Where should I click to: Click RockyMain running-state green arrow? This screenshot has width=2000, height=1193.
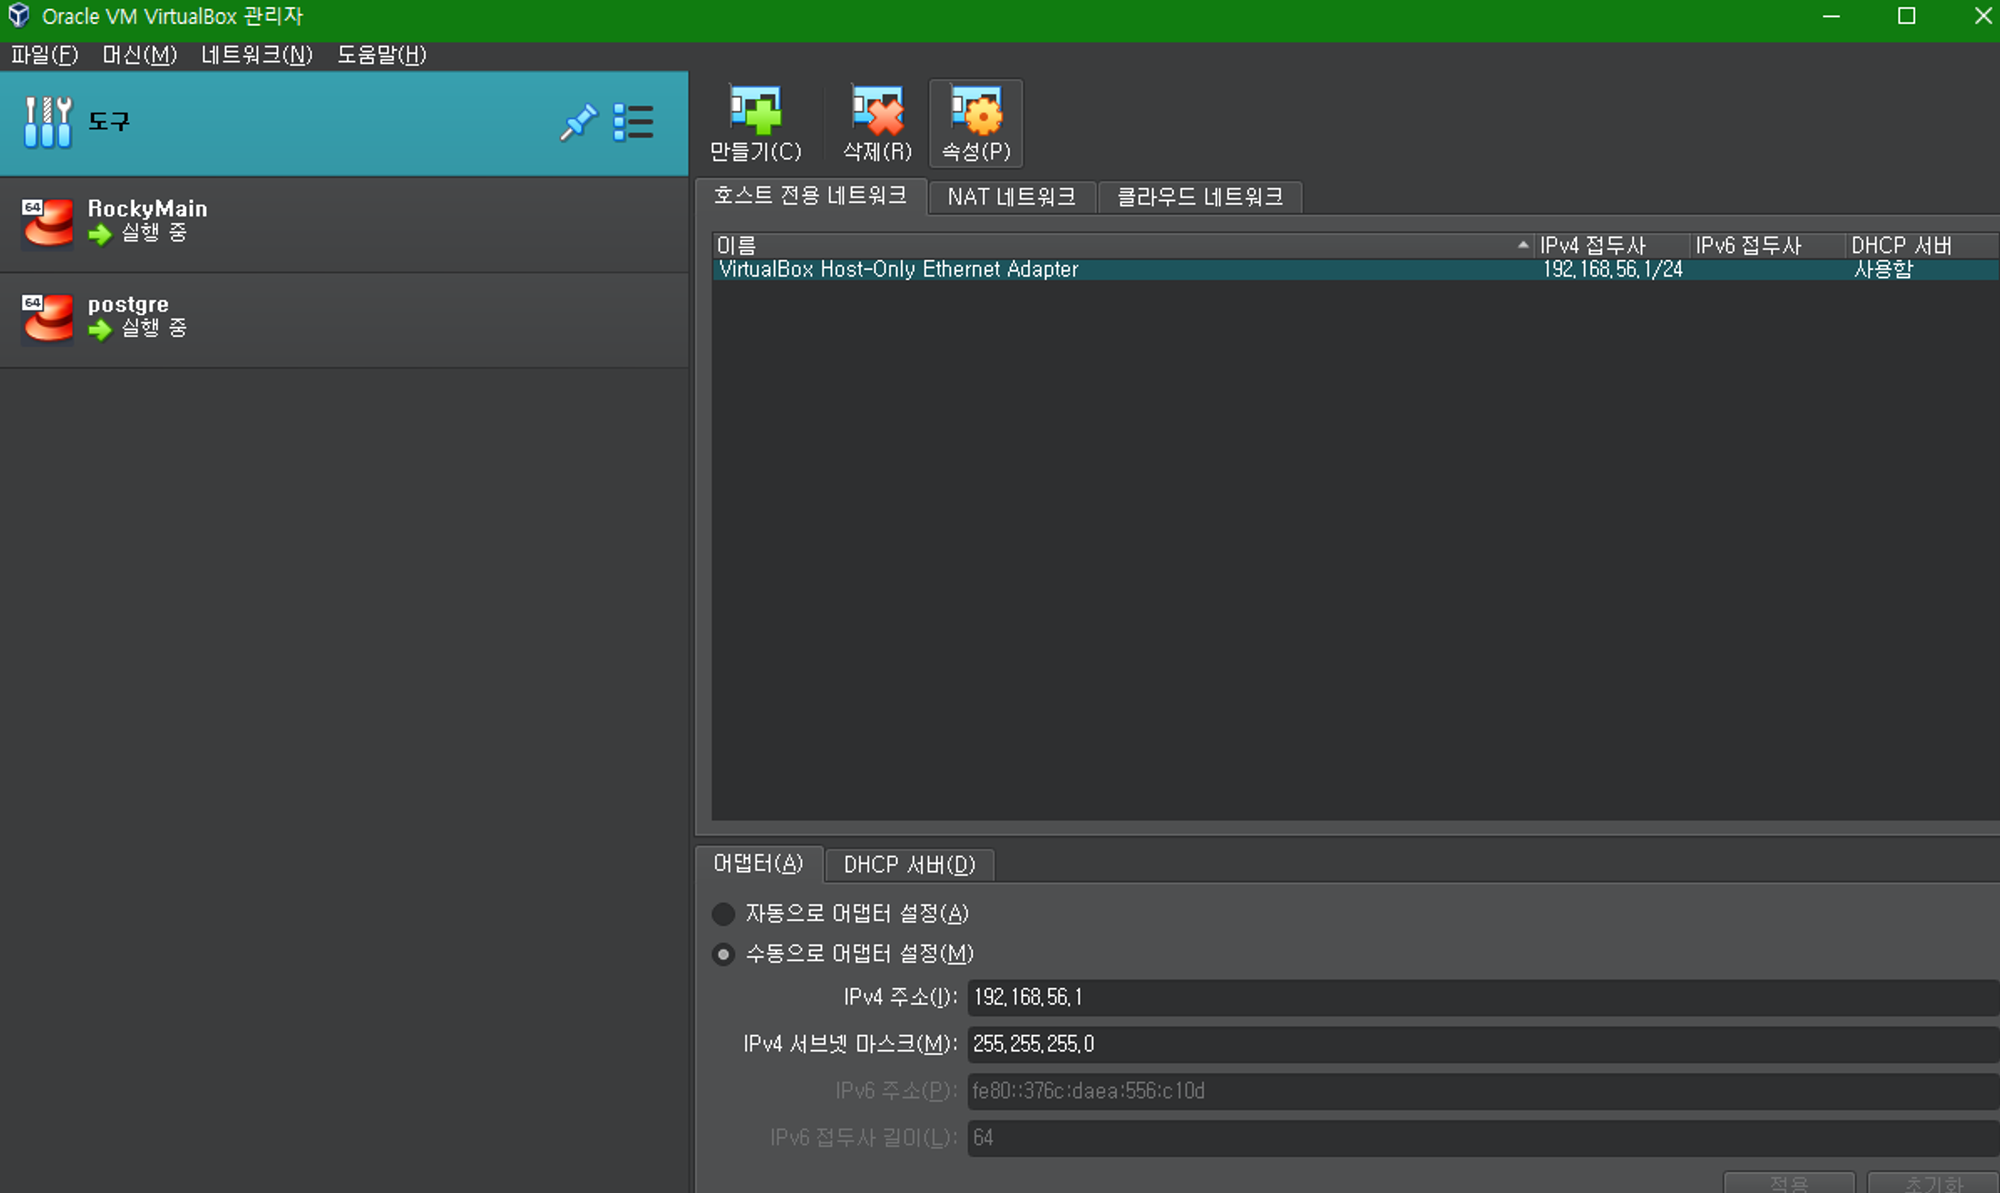100,235
